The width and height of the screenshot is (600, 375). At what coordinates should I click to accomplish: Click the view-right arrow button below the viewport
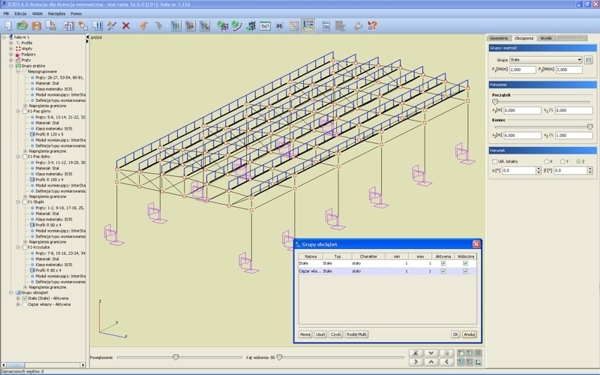pyautogui.click(x=416, y=362)
